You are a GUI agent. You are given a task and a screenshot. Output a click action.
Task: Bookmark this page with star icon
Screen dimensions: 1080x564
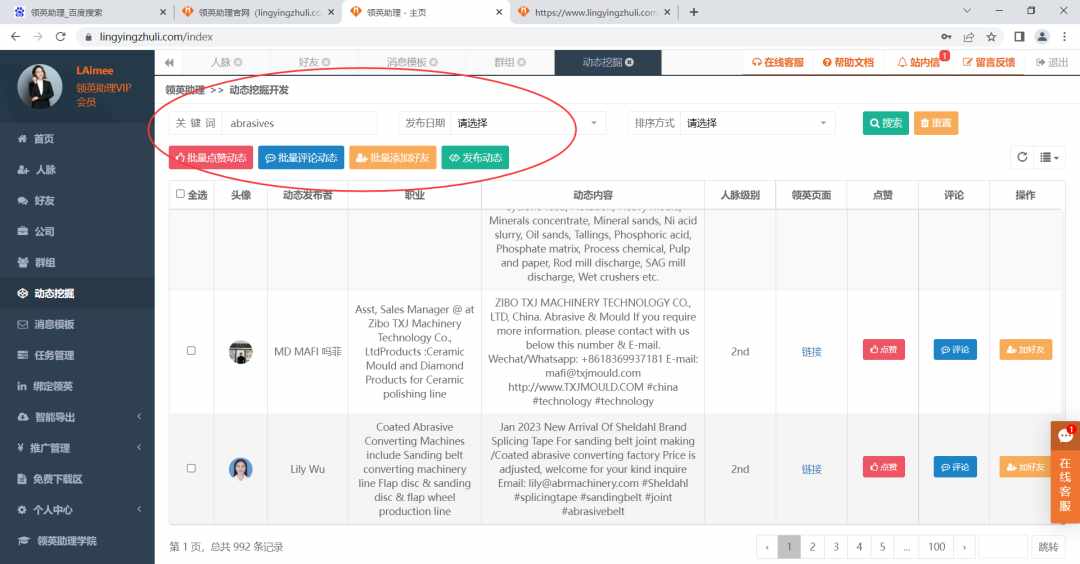coord(991,36)
